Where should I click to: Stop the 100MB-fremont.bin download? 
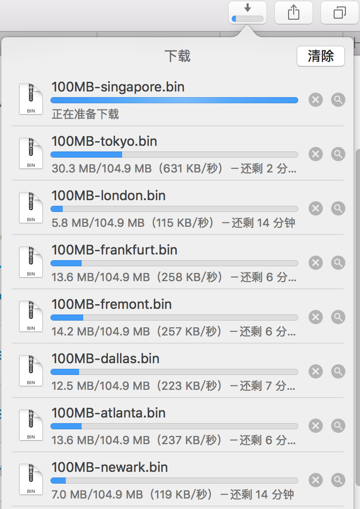tap(316, 317)
